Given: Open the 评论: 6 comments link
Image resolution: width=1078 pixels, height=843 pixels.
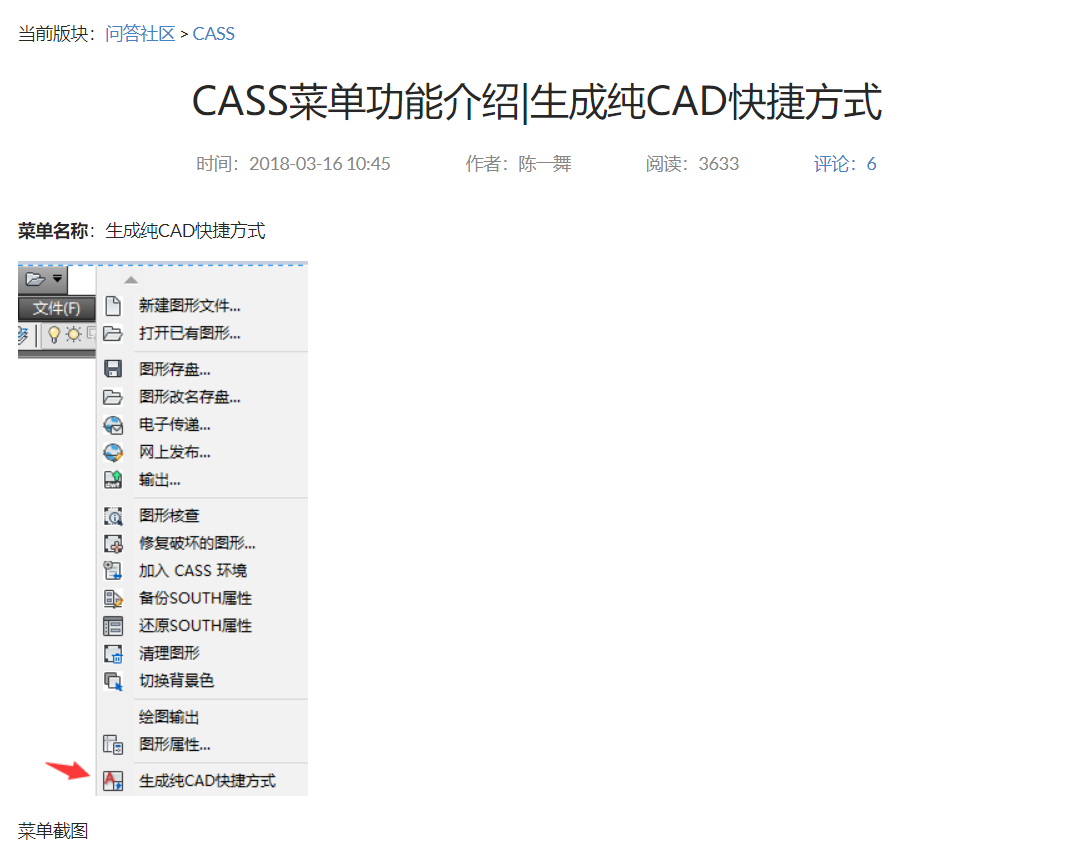Looking at the screenshot, I should 845,164.
